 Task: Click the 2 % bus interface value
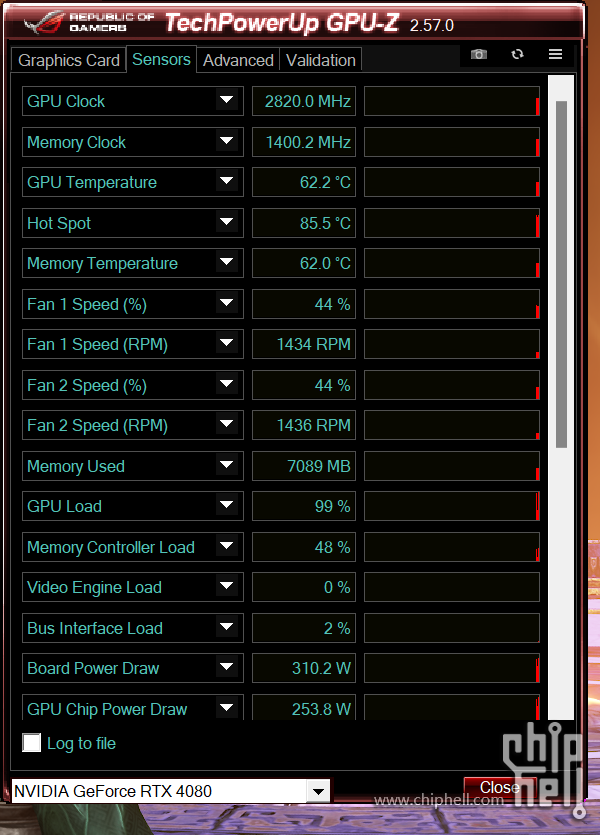[x=304, y=627]
